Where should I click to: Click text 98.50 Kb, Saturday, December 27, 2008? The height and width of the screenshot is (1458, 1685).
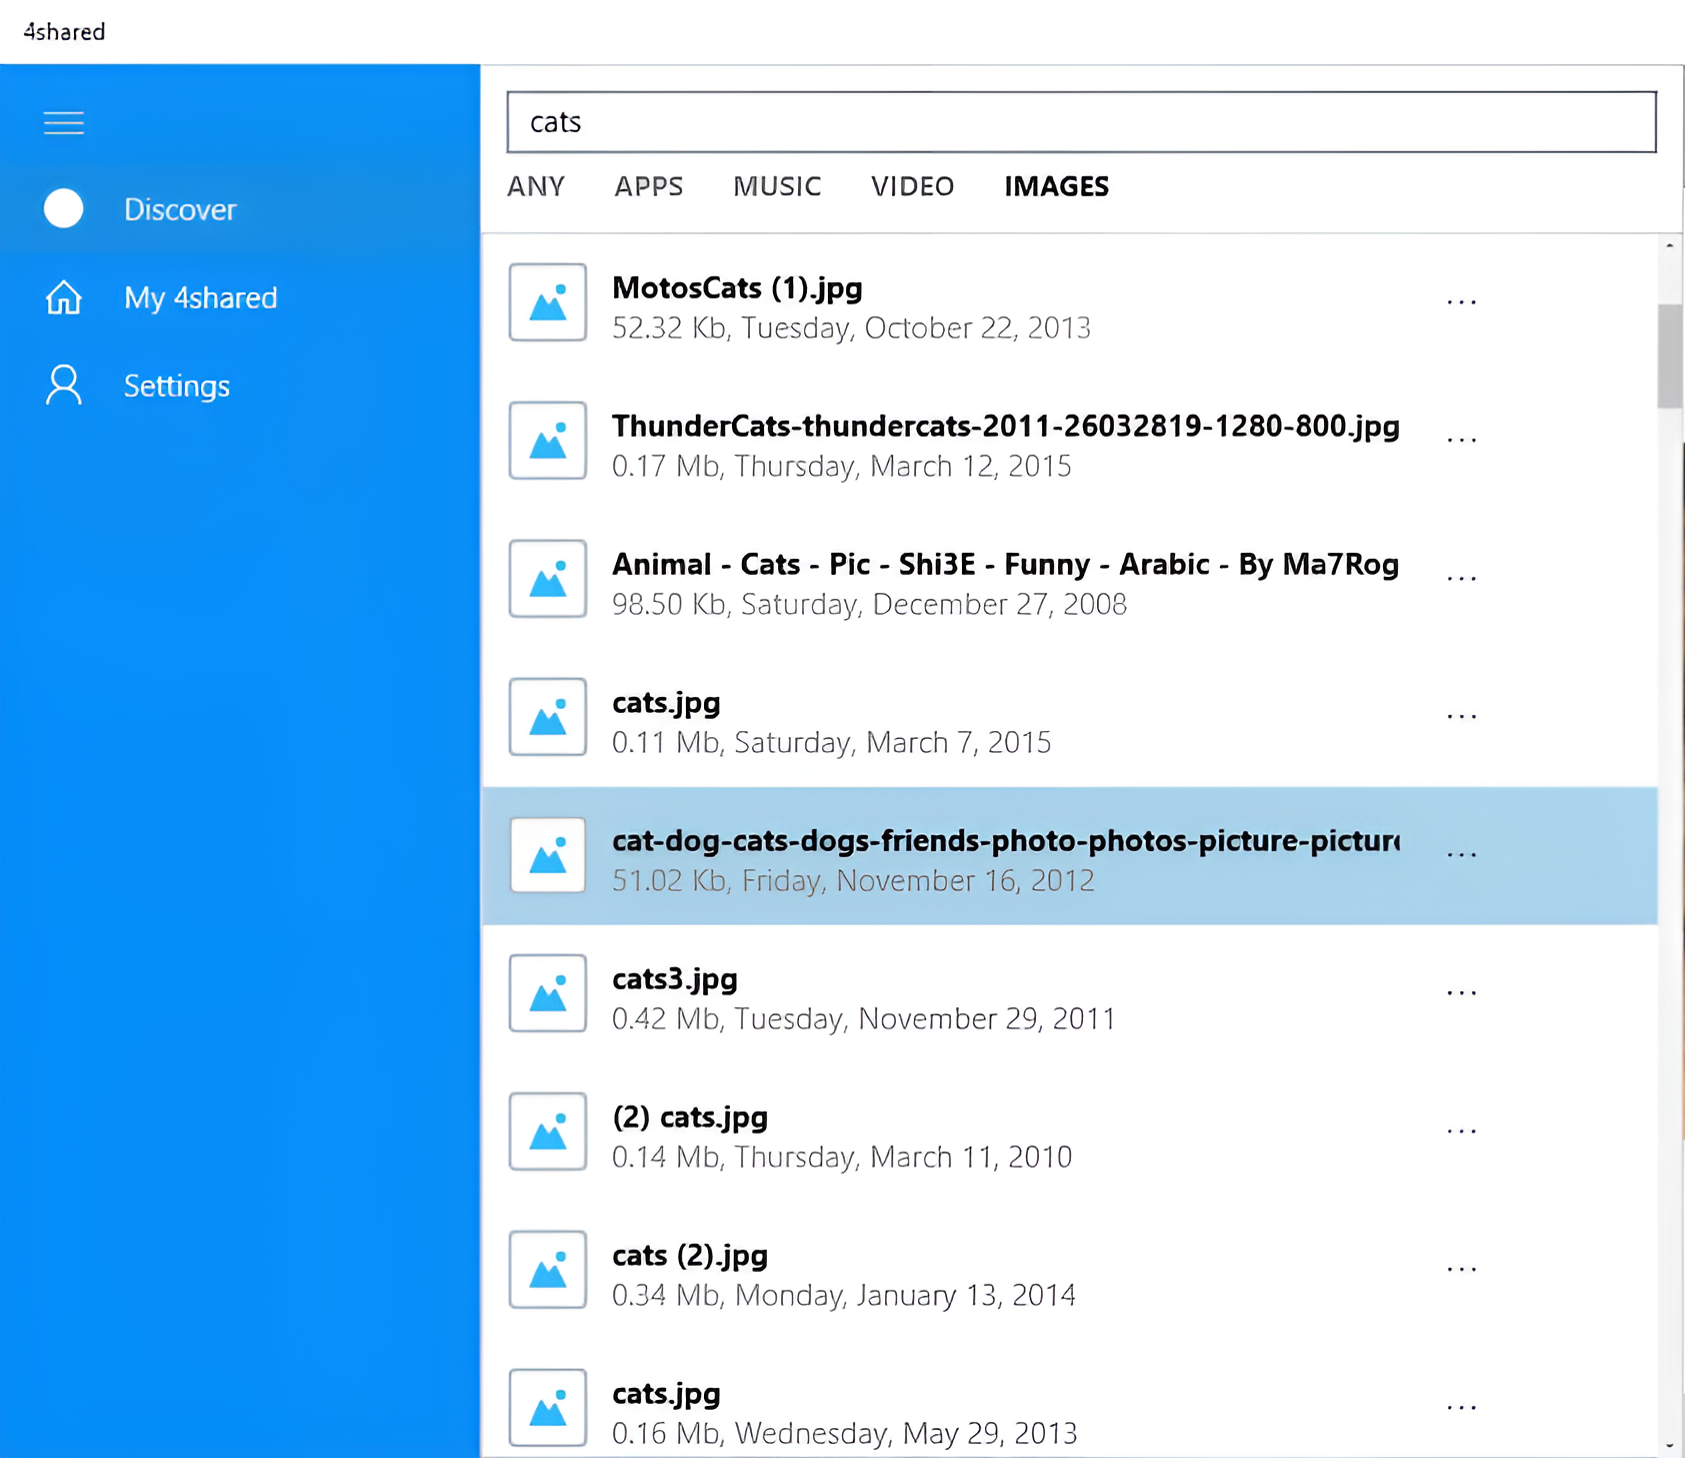coord(869,604)
